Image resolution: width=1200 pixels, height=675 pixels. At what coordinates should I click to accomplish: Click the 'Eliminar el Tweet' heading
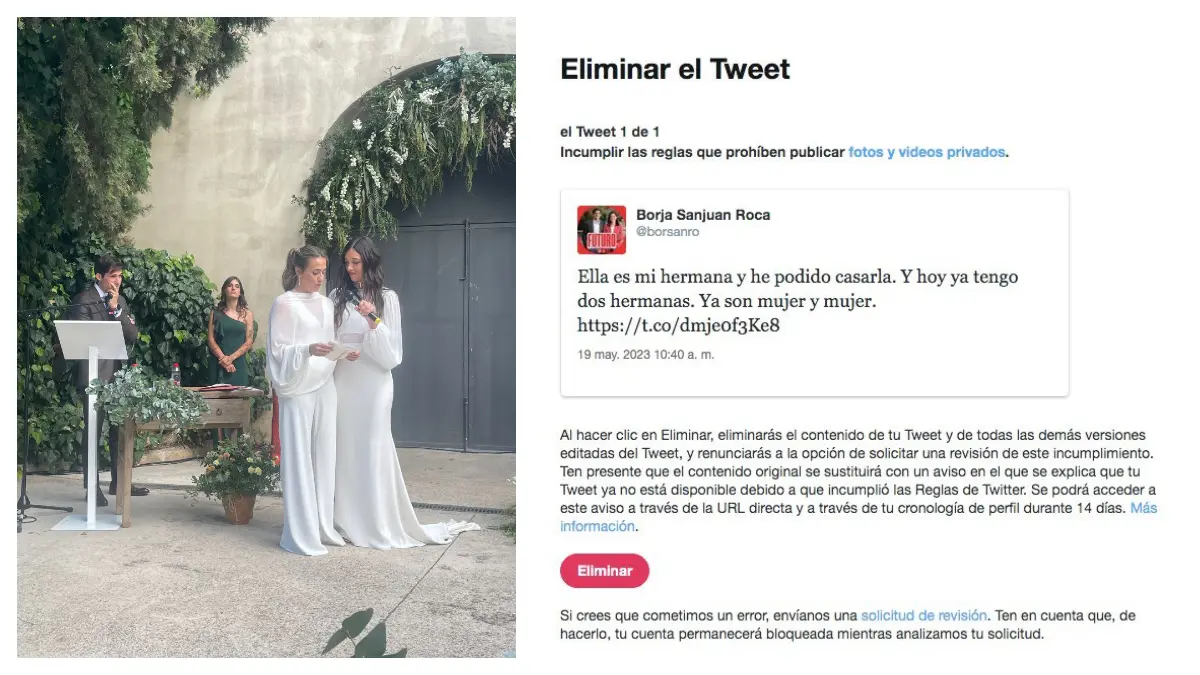pos(675,69)
